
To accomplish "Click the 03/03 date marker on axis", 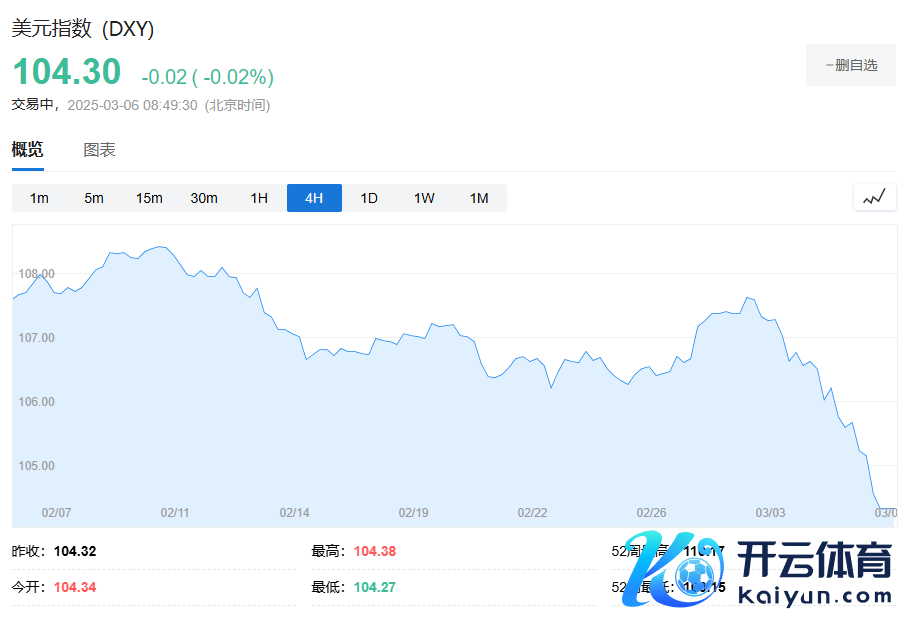I will pyautogui.click(x=770, y=512).
